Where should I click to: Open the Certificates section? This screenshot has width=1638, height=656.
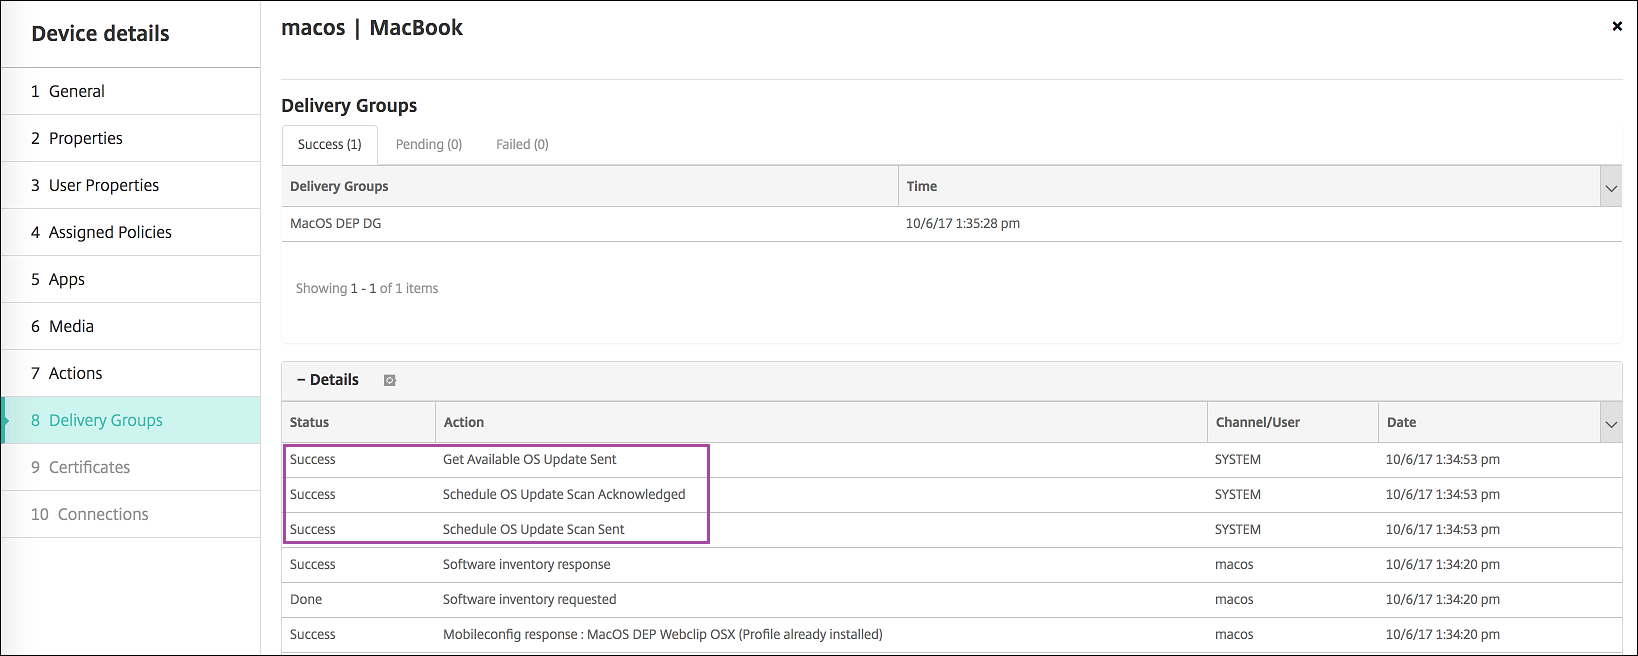[x=89, y=468]
